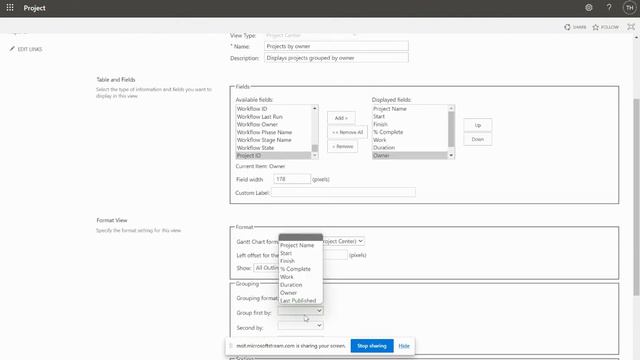Click Available fields scroll down arrow
Image resolution: width=640 pixels, height=360 pixels.
click(315, 156)
